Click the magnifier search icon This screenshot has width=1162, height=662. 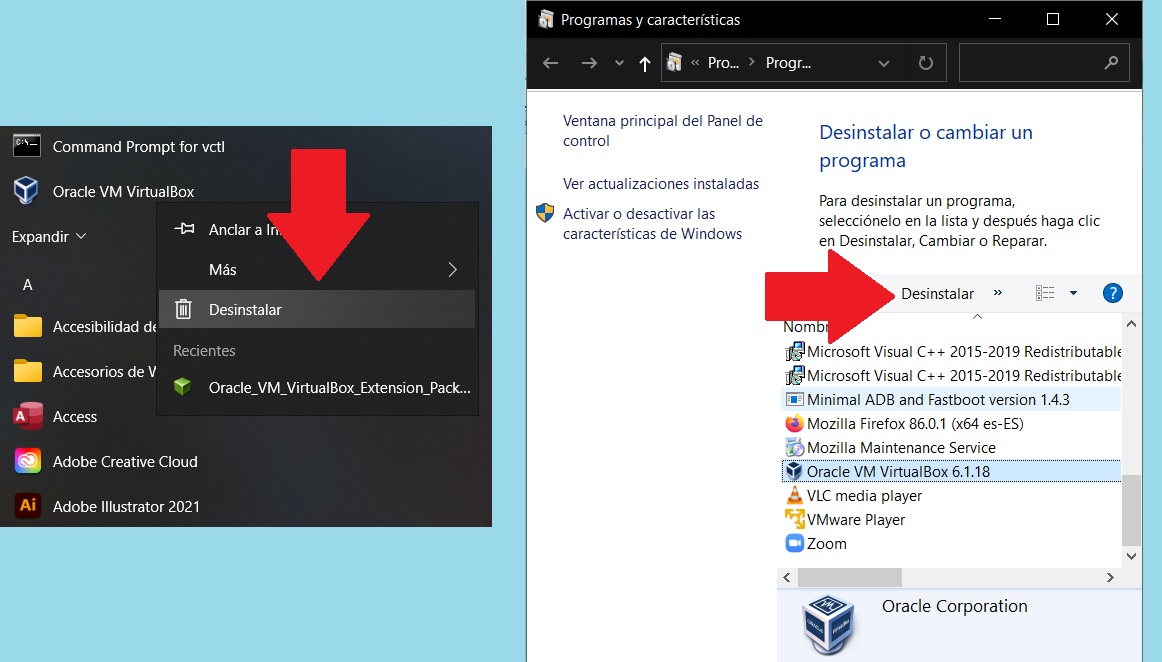tap(1111, 63)
